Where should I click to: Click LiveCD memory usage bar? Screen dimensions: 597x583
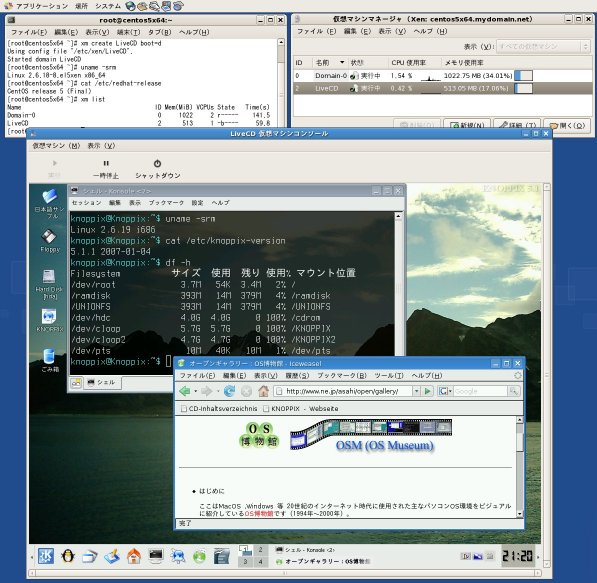pos(523,88)
